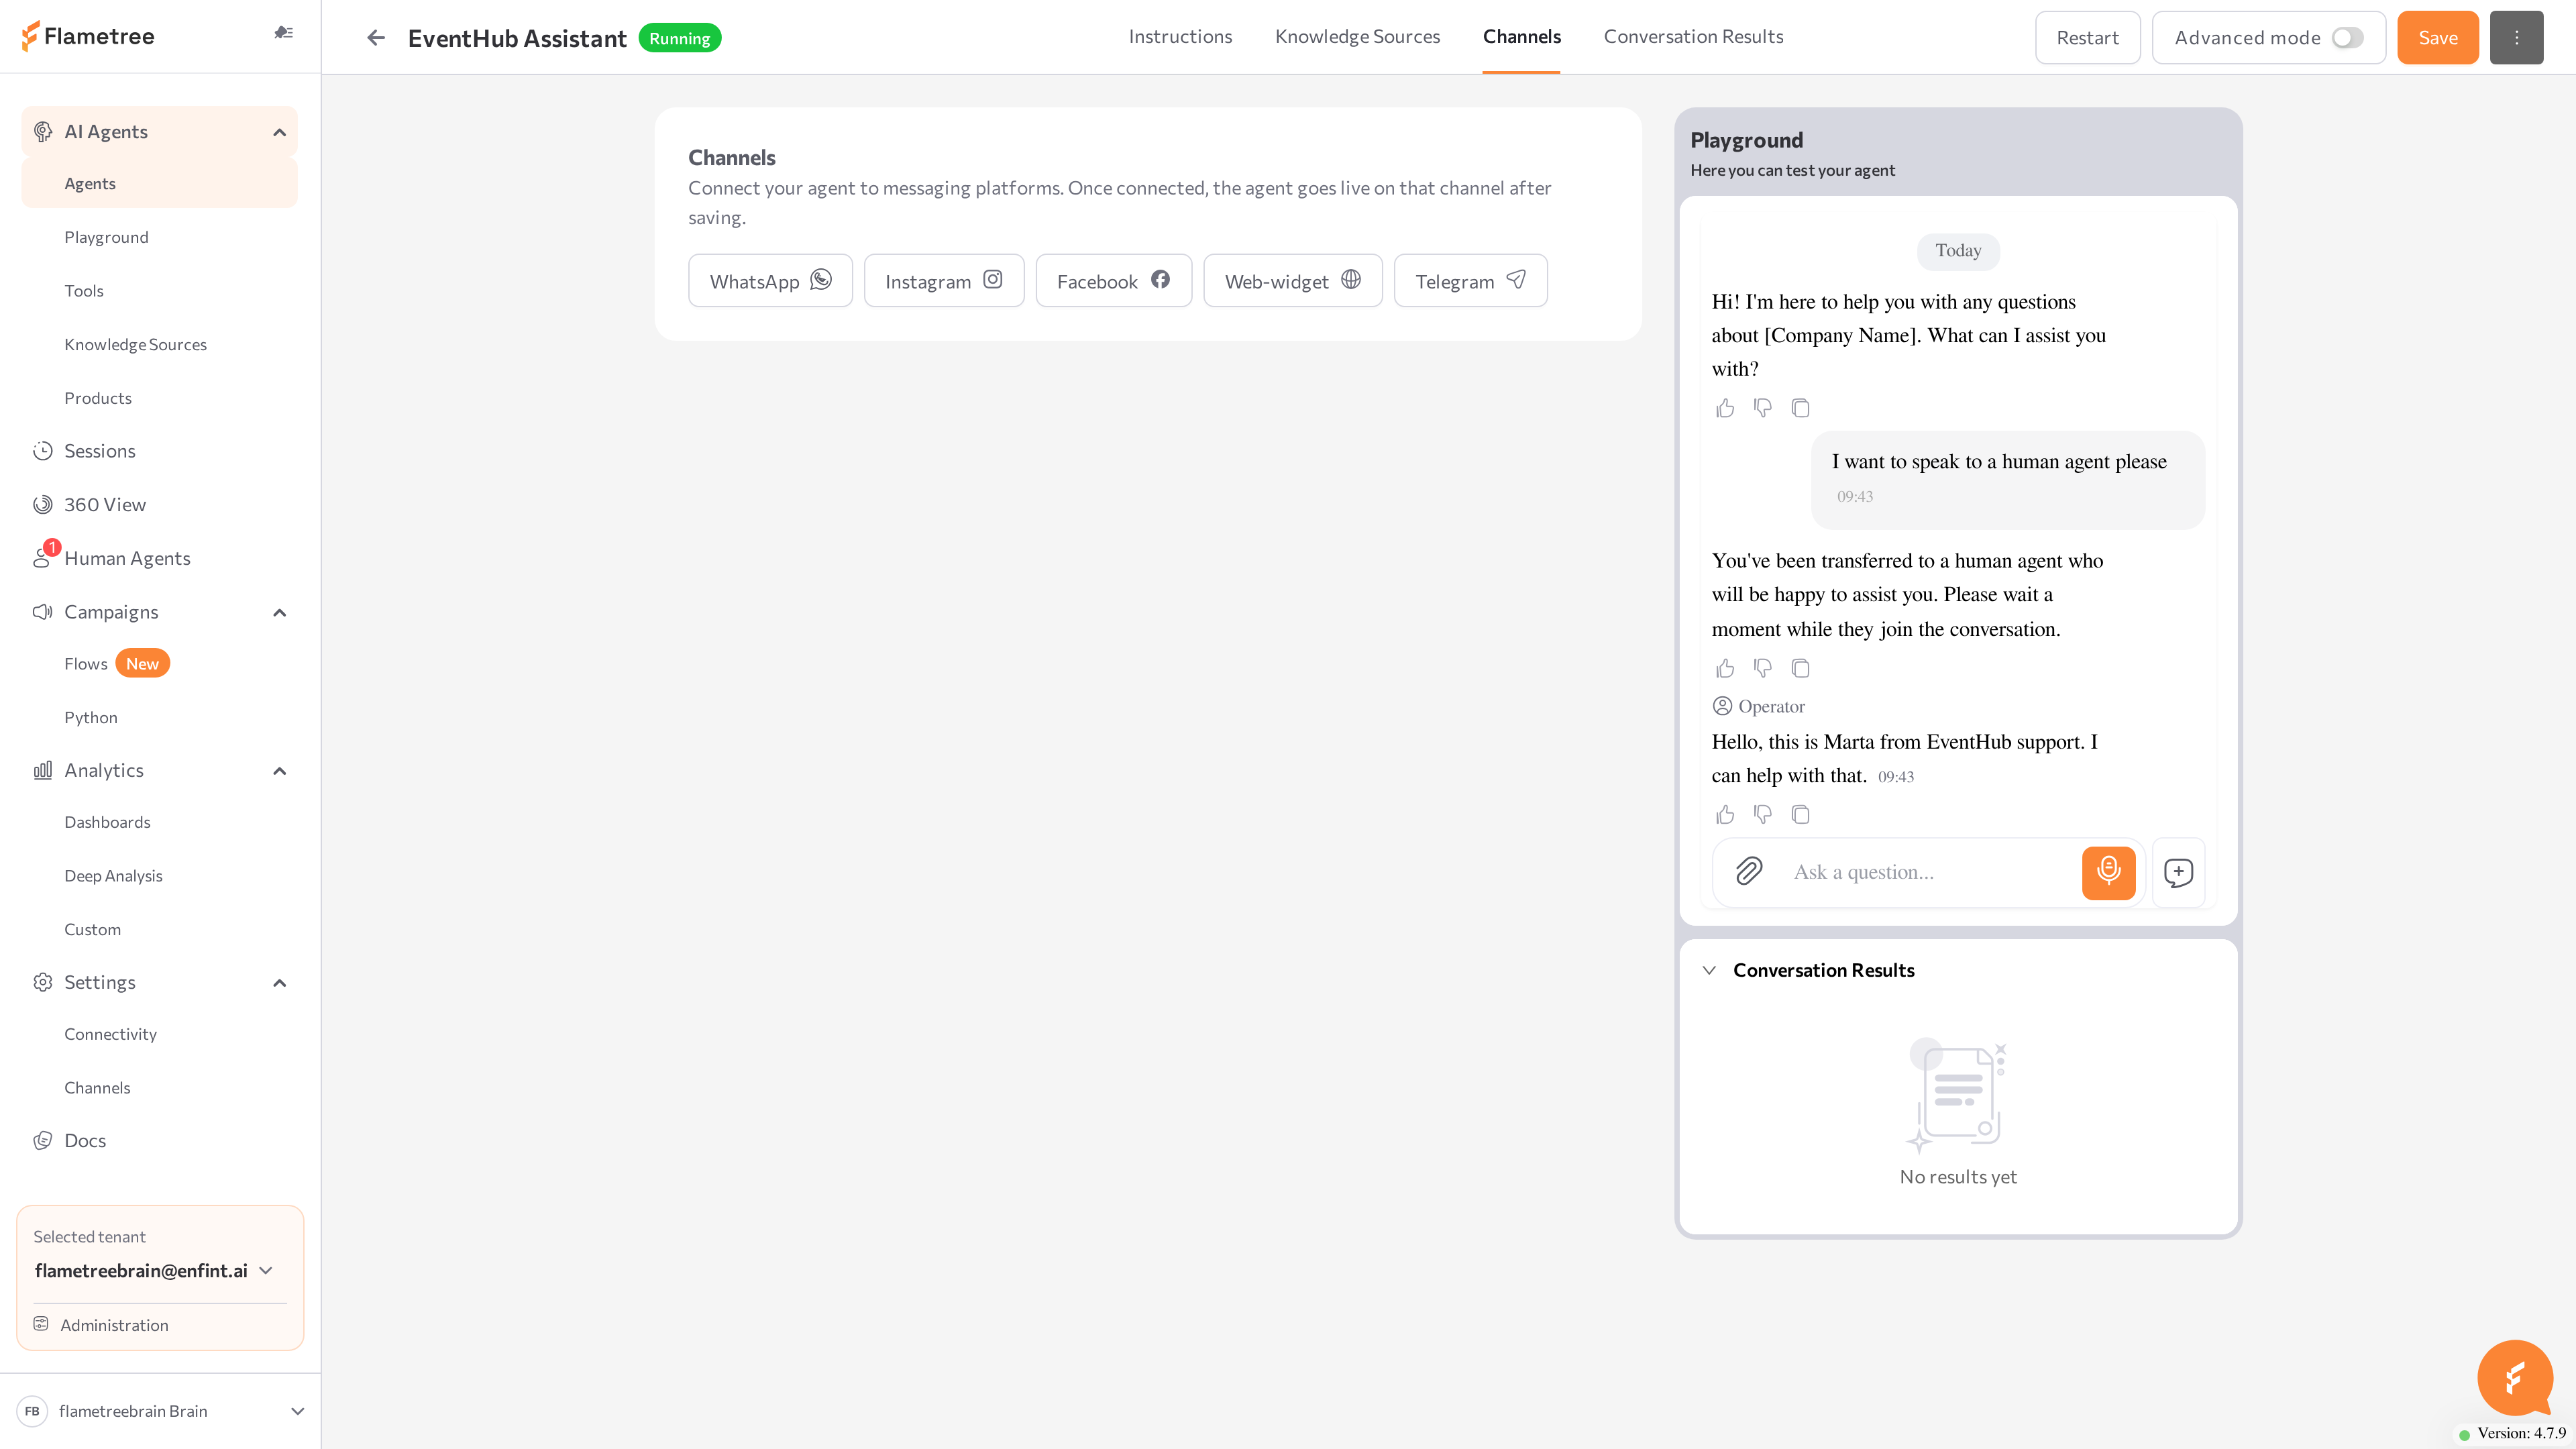Viewport: 2576px width, 1449px height.
Task: Click the Version 4.7.9 status indicator
Action: click(x=2513, y=1434)
